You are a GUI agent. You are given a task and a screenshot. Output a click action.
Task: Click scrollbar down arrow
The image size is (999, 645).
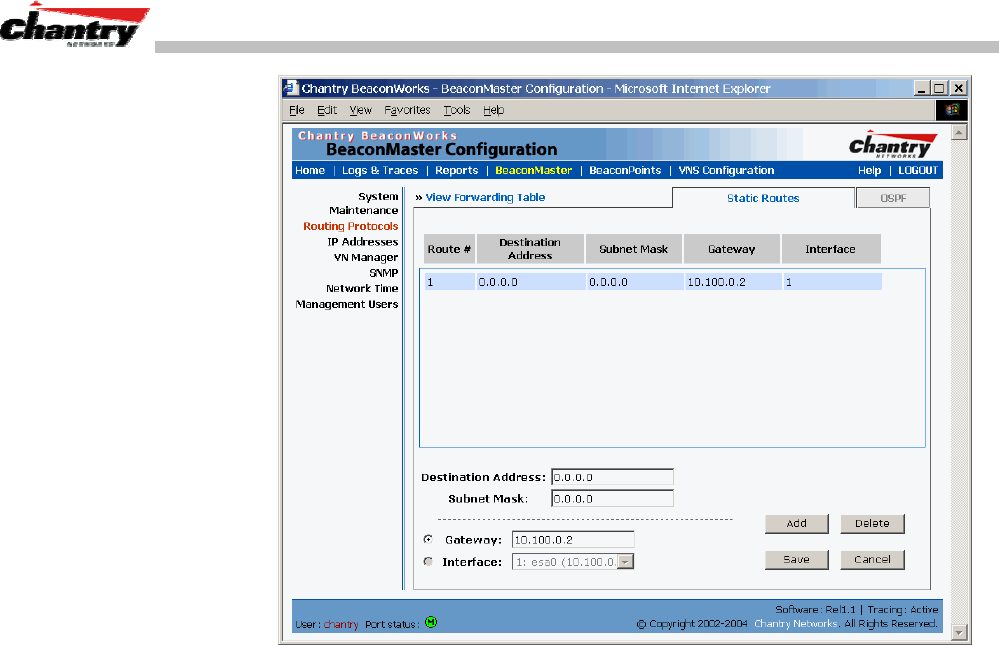pos(959,632)
